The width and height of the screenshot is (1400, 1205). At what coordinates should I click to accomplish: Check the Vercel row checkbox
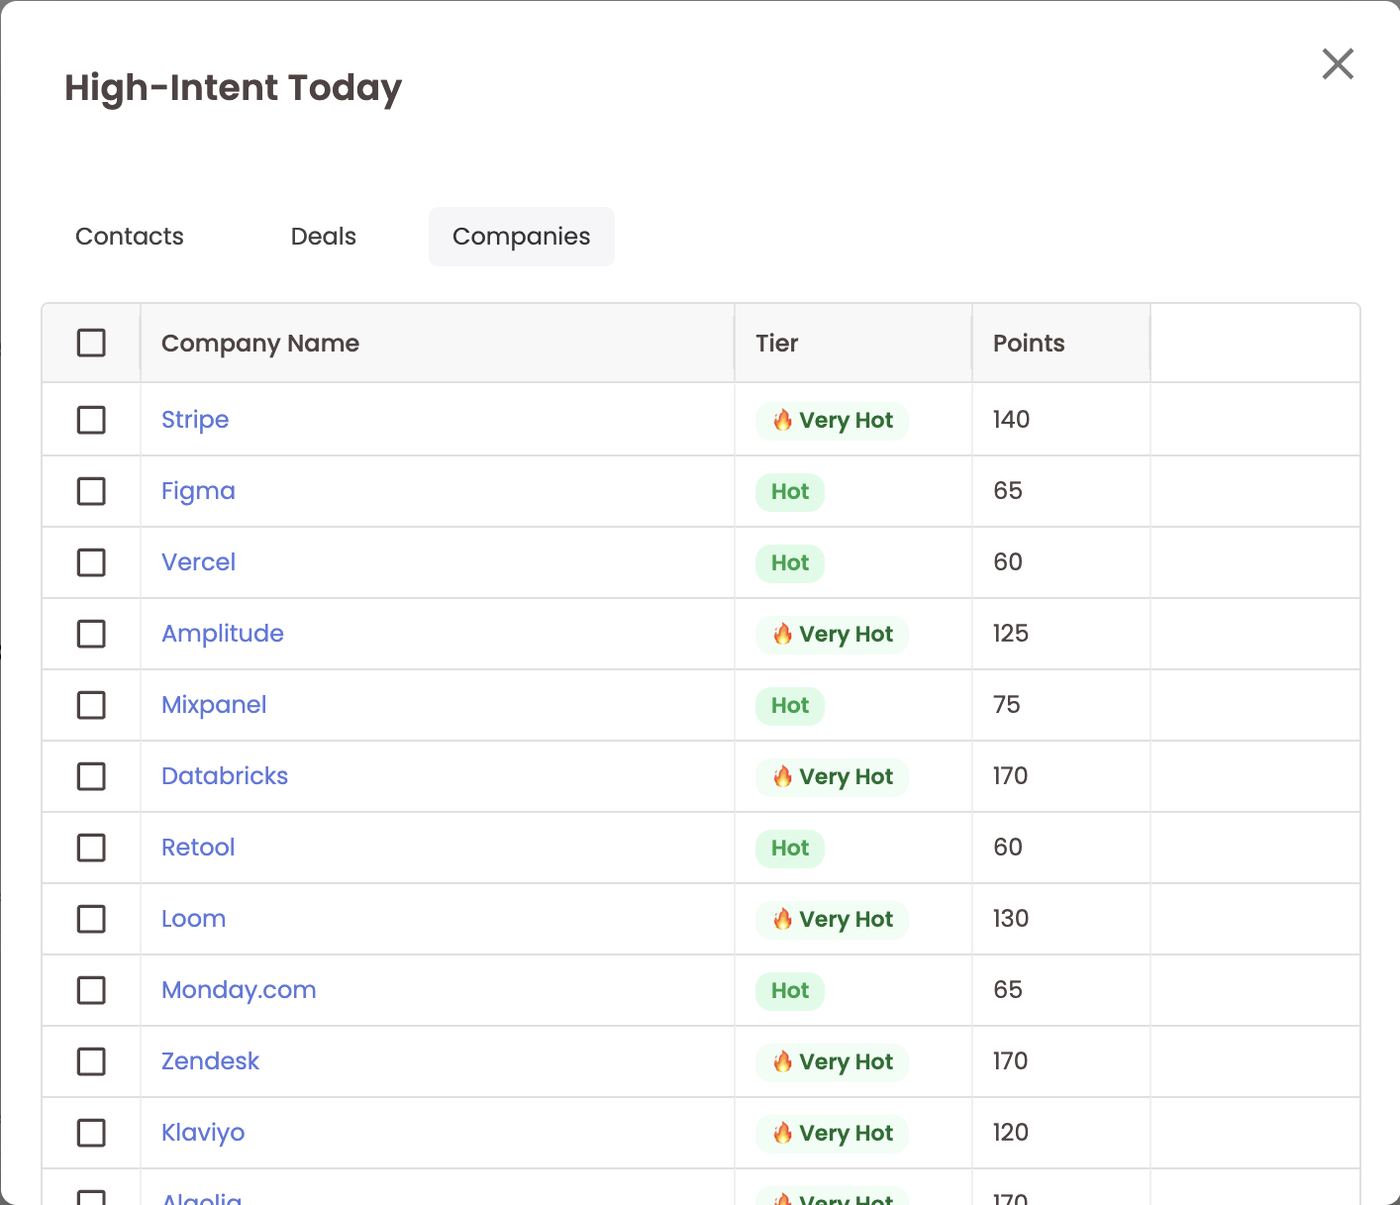91,562
